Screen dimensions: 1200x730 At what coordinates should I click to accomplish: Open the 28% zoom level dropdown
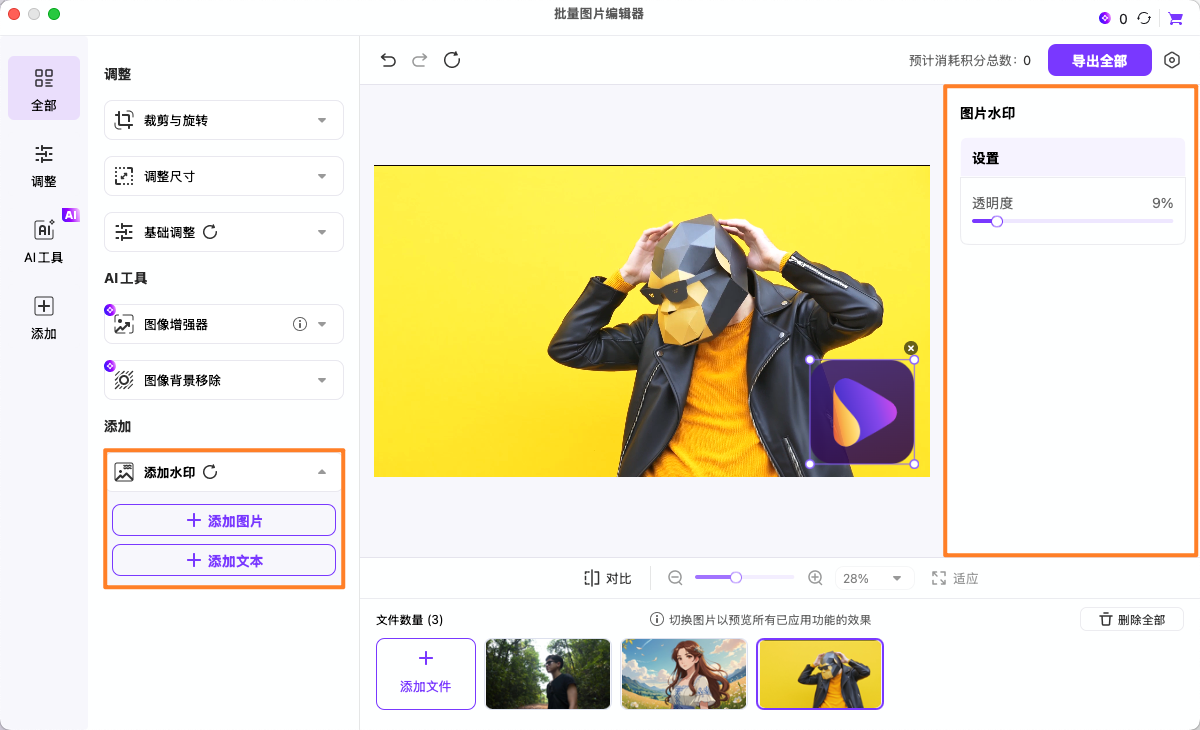874,578
